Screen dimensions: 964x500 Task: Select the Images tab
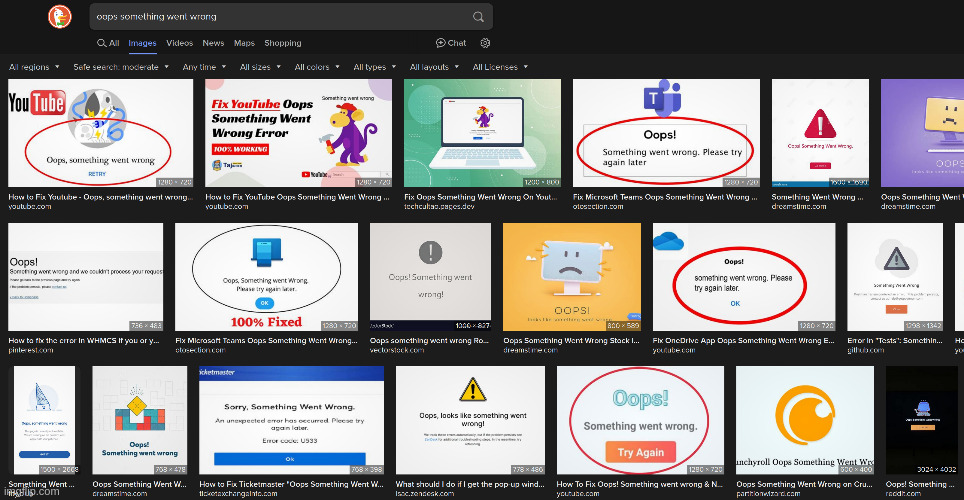pyautogui.click(x=142, y=43)
